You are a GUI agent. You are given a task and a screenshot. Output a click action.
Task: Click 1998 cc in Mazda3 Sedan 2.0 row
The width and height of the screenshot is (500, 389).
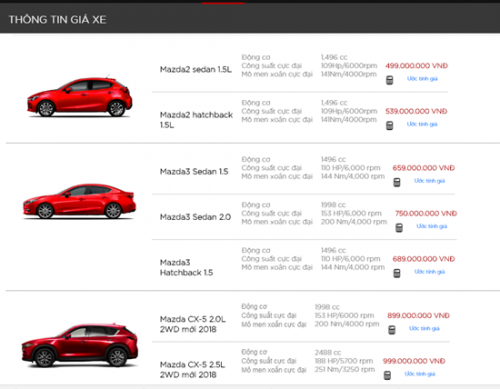[x=333, y=205]
